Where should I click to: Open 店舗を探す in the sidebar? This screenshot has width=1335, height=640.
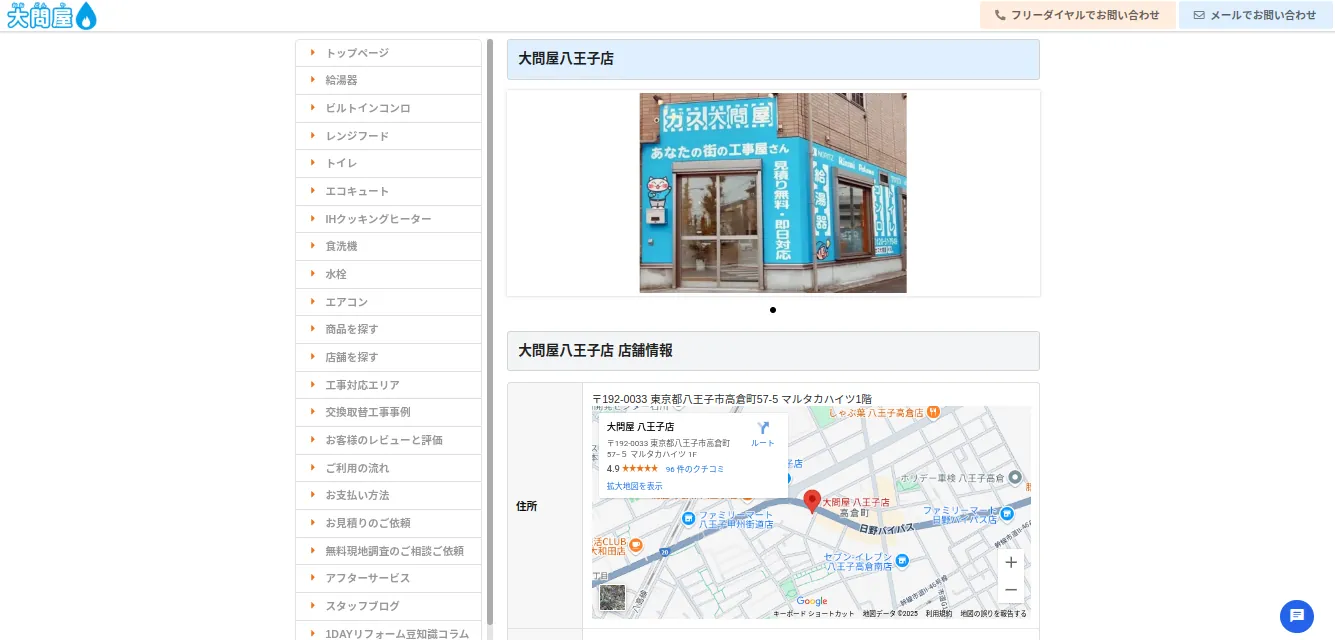point(388,357)
